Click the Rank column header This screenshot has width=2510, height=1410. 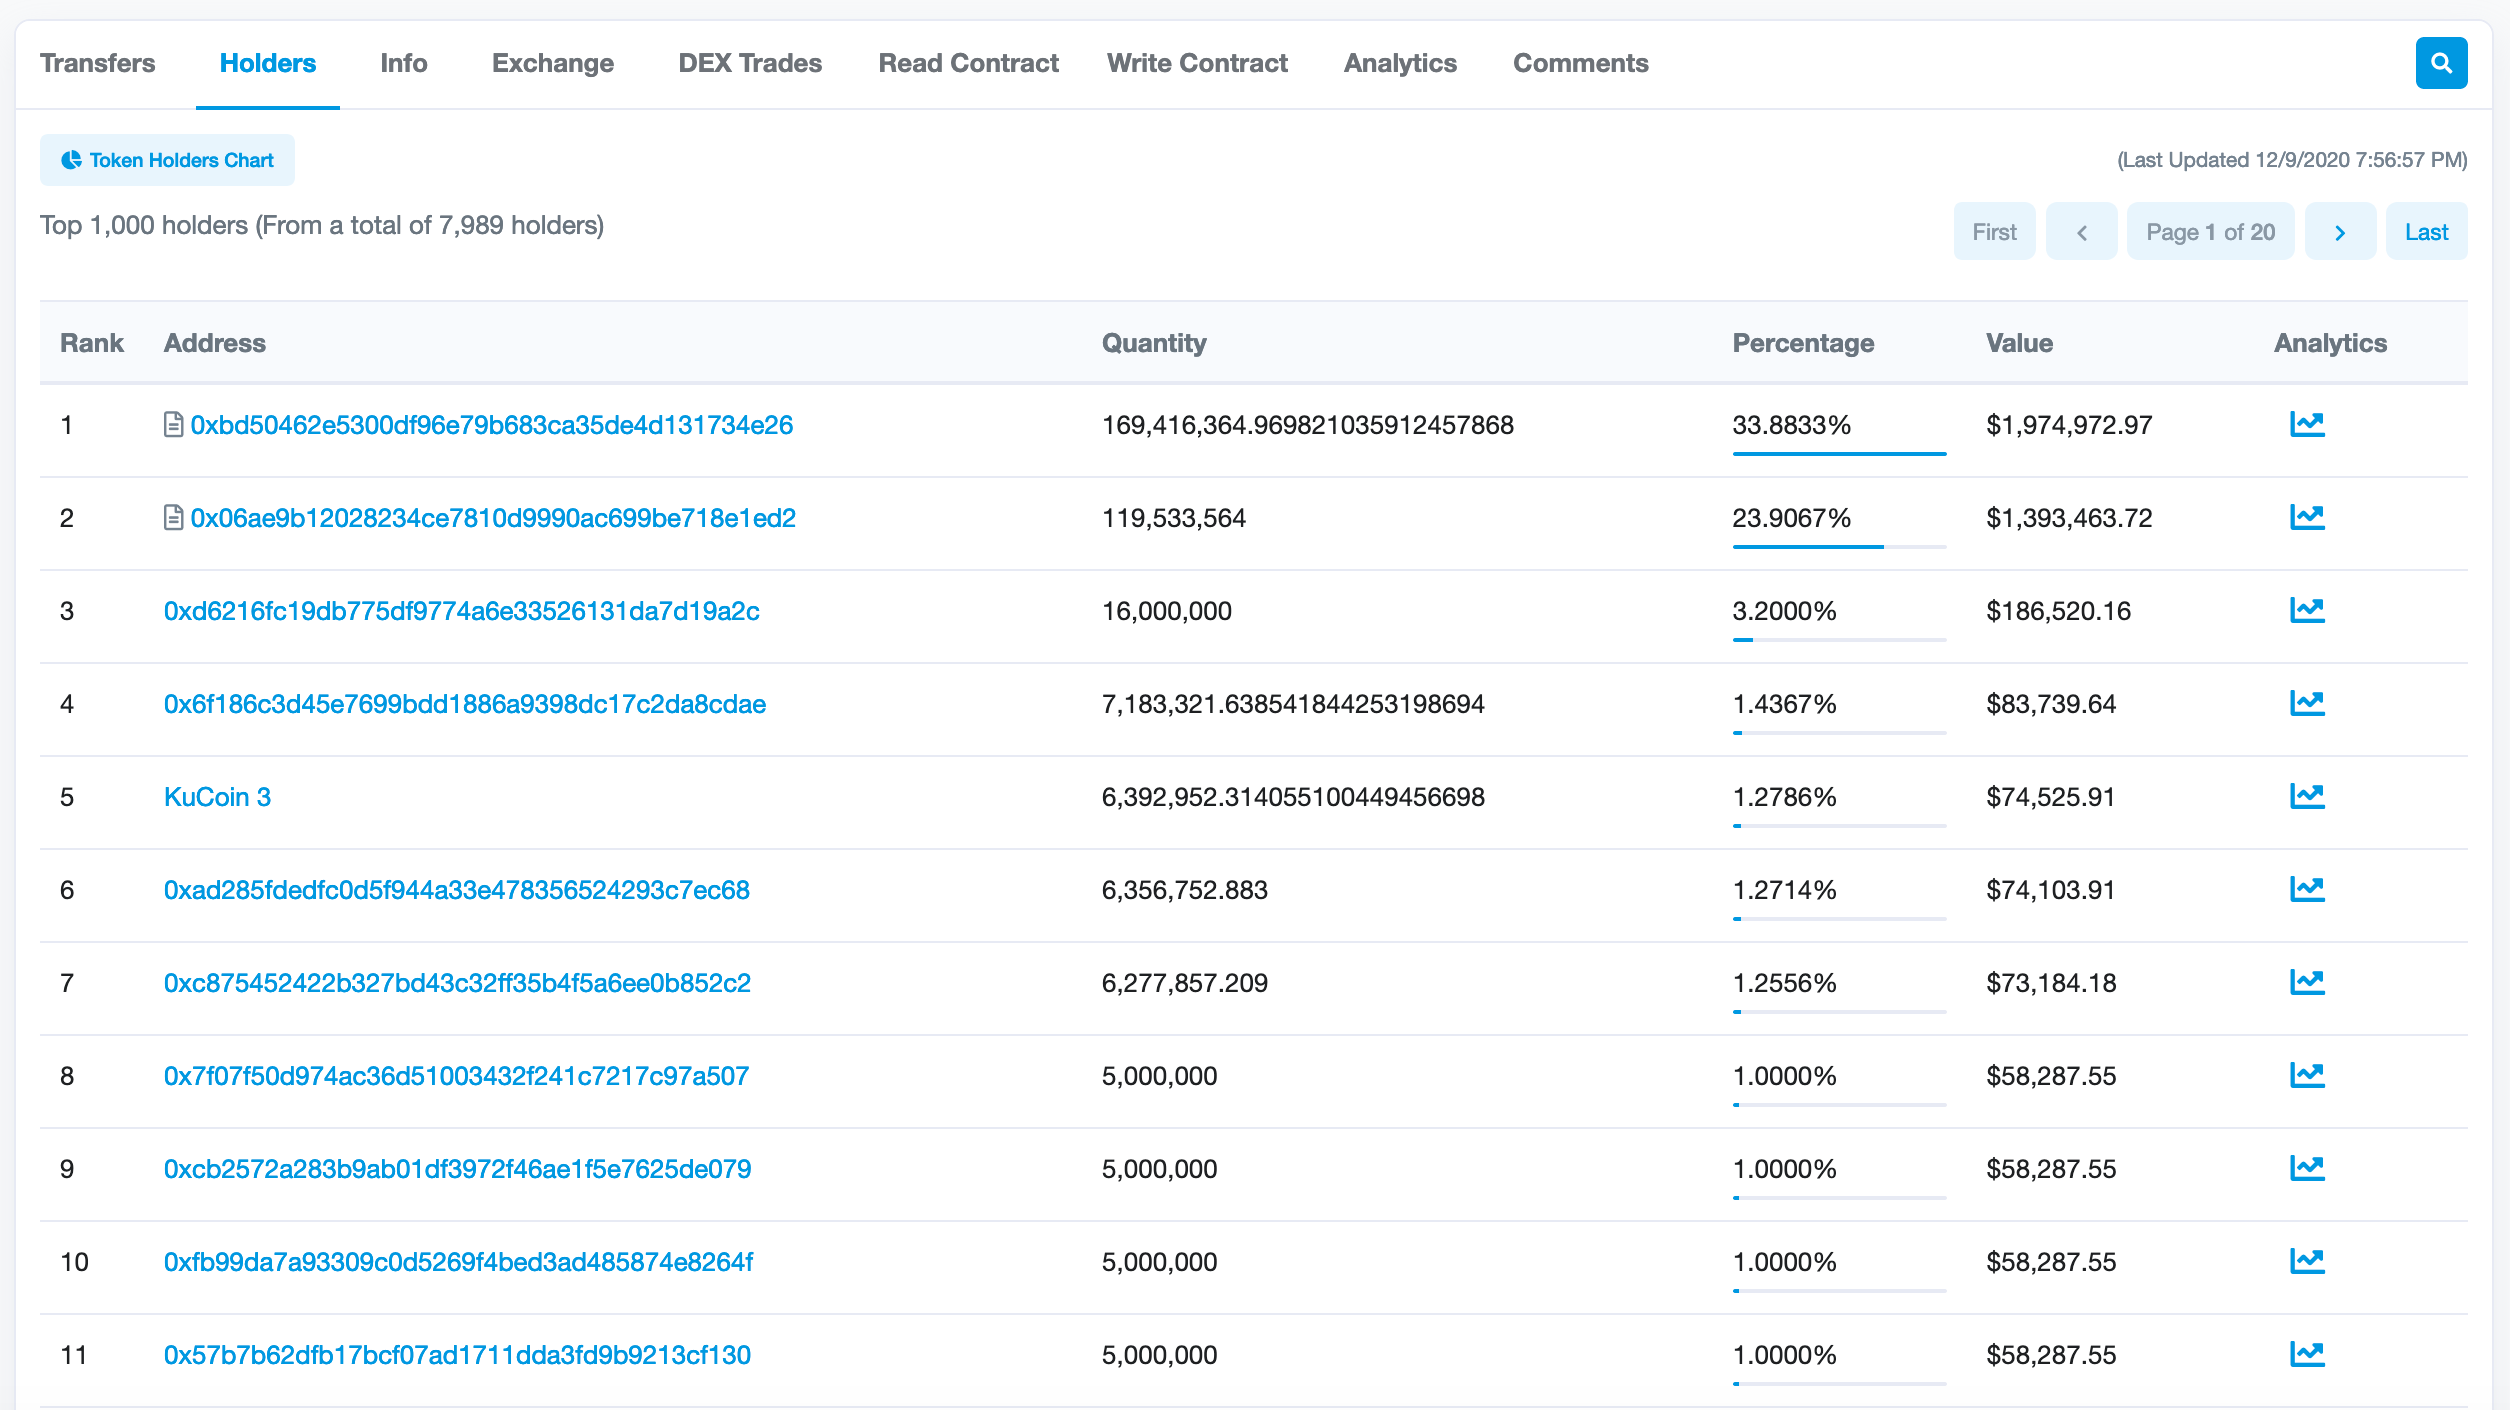[92, 343]
